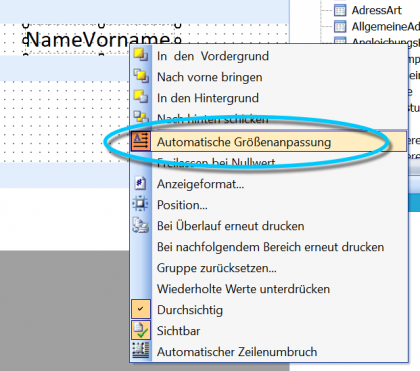
Task: Click the 'In den Vordergrund' icon
Action: click(x=141, y=55)
